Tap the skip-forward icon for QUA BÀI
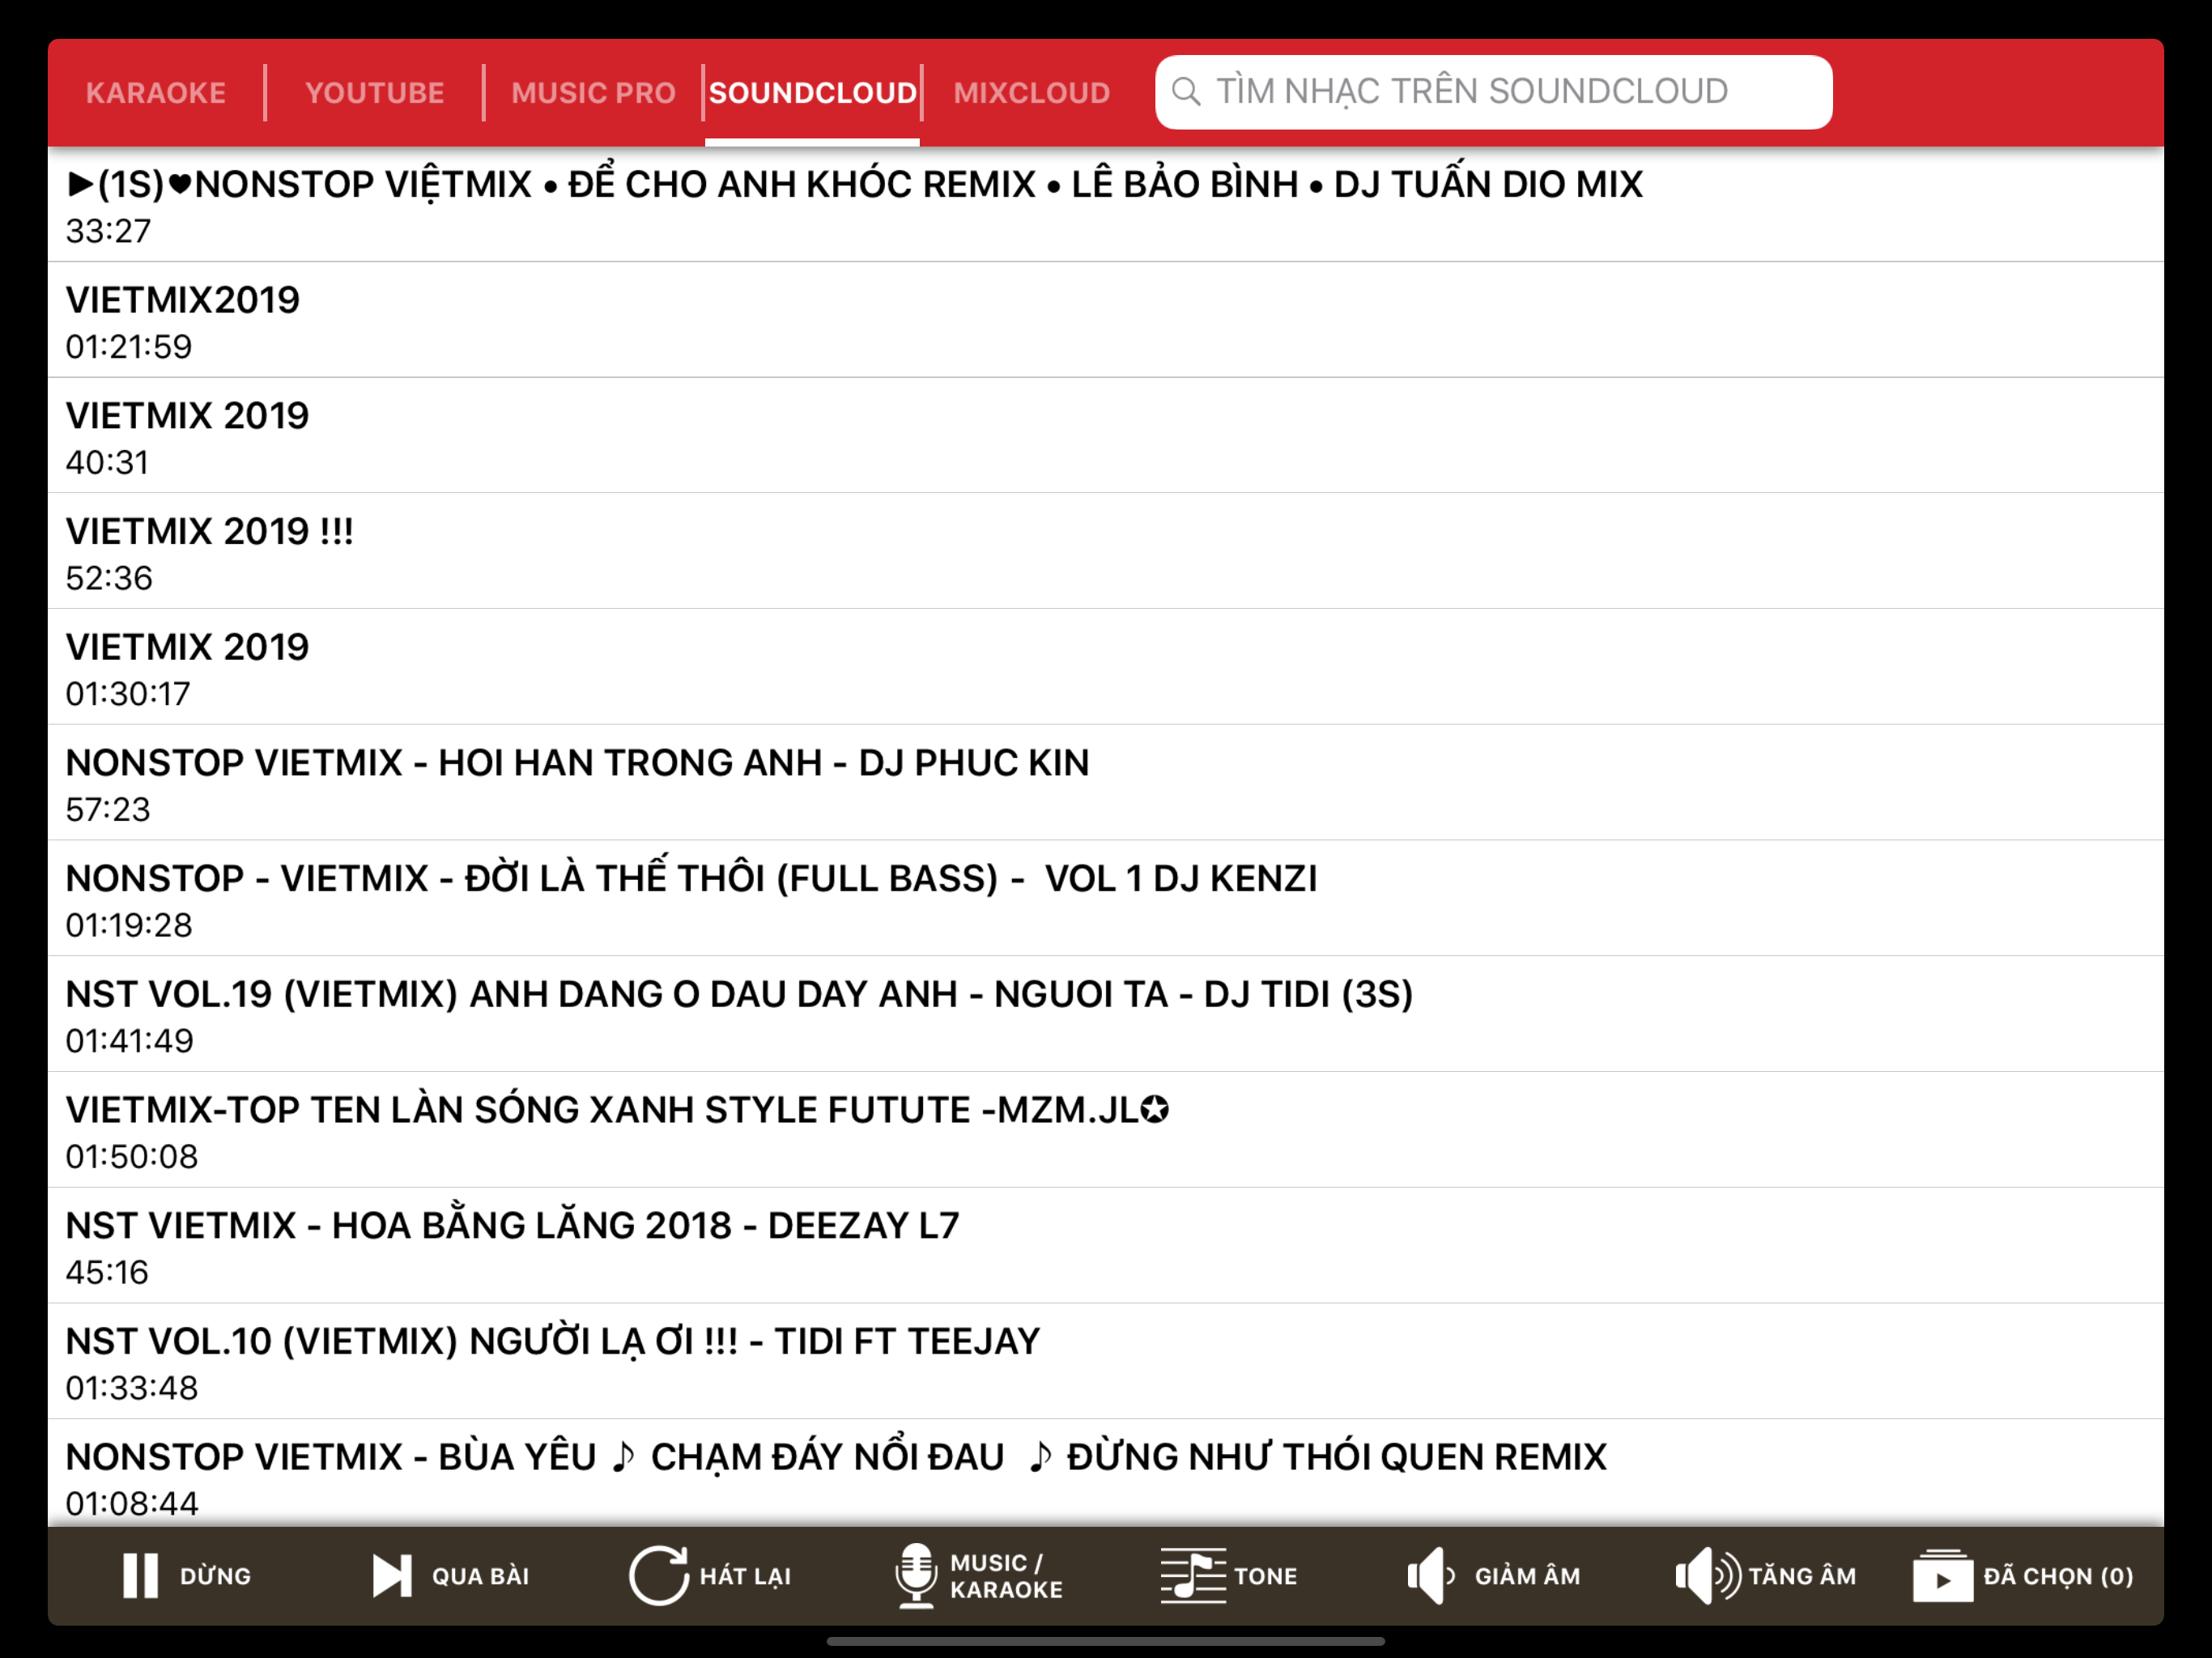The image size is (2212, 1658). click(391, 1576)
